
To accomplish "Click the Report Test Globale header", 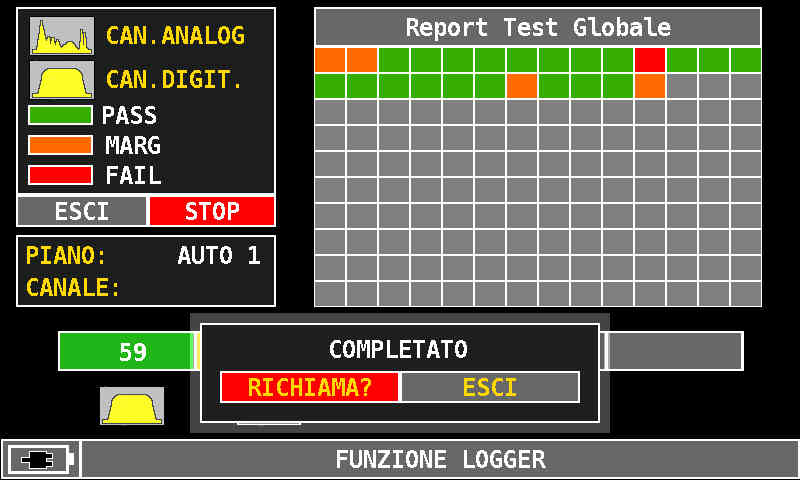I will click(x=538, y=28).
